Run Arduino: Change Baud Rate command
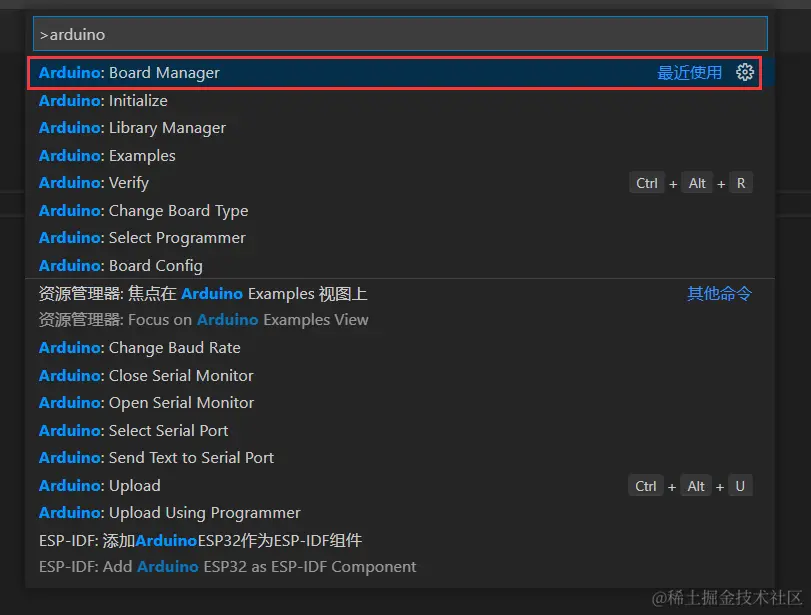 [400, 348]
